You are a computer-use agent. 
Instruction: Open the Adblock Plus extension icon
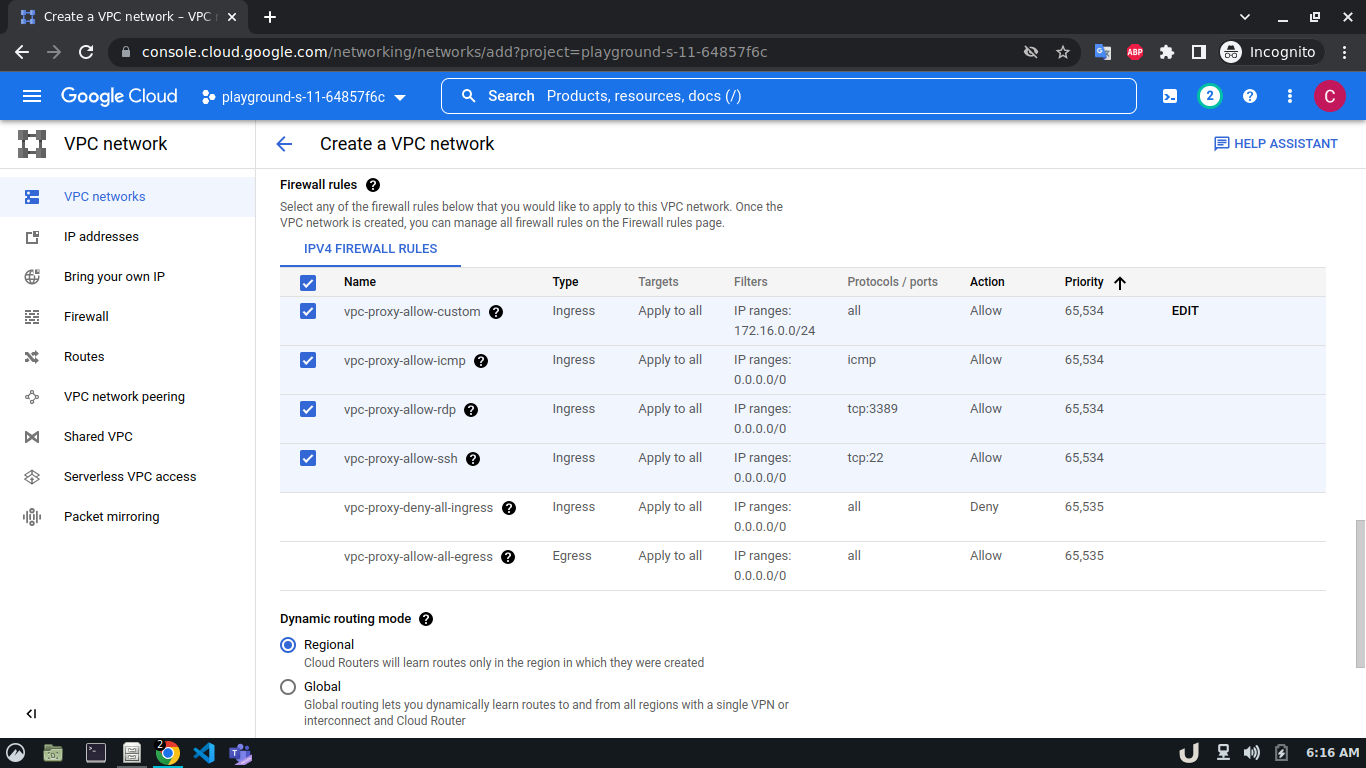[x=1135, y=52]
